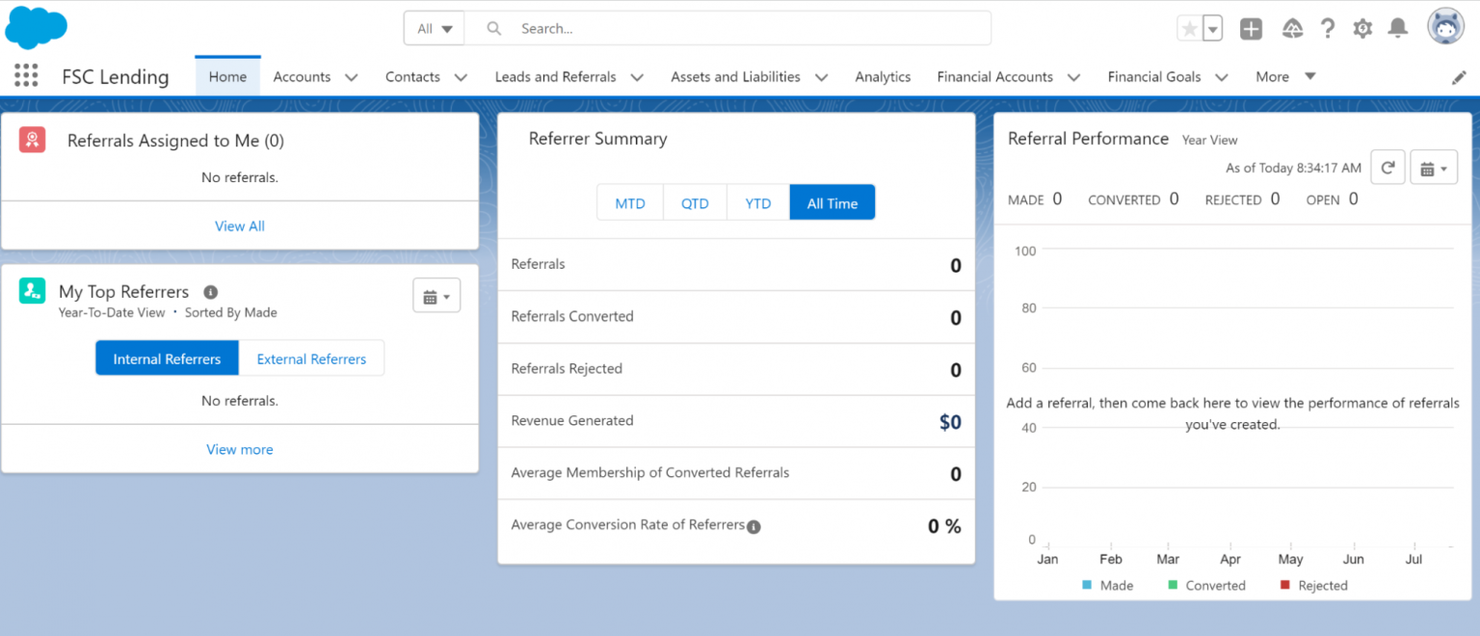The height and width of the screenshot is (636, 1480).
Task: Open Salesforce Setup gear icon
Action: [x=1362, y=28]
